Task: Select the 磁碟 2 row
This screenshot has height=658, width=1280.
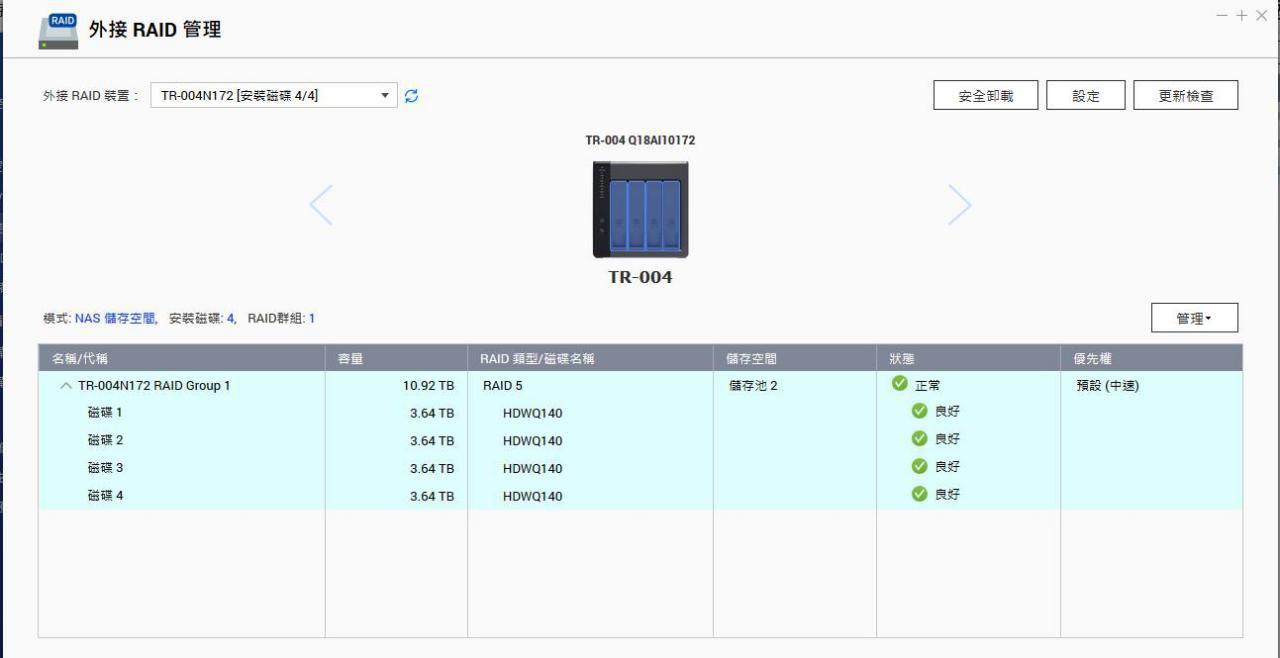Action: [640, 440]
